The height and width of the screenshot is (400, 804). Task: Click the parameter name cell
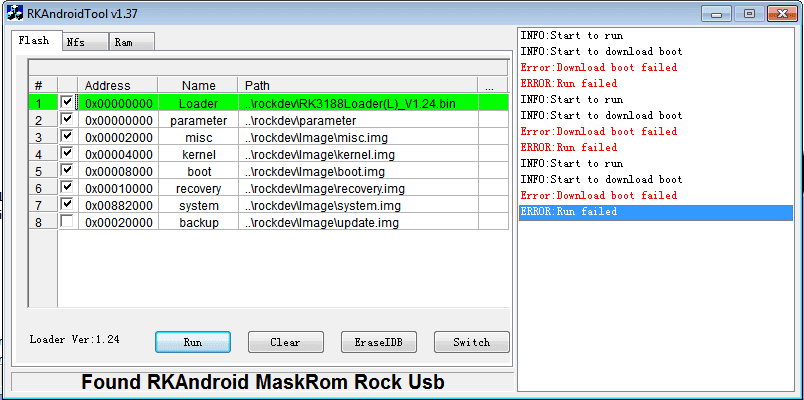coord(198,121)
